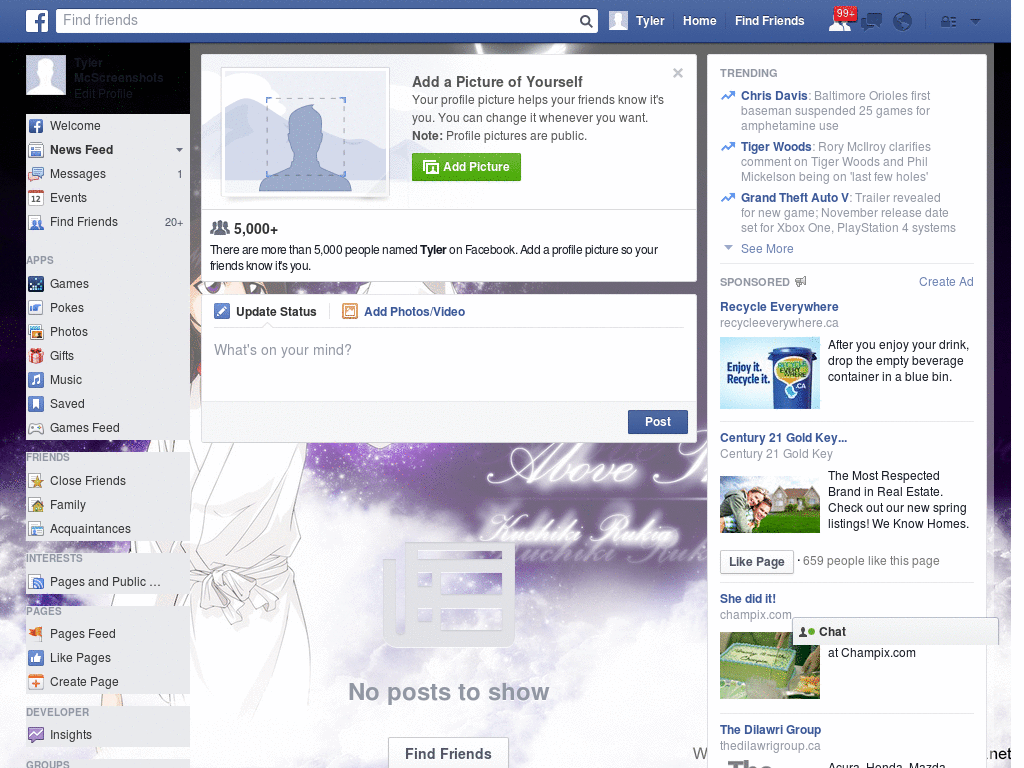Open Photos in the sidebar

pyautogui.click(x=108, y=332)
